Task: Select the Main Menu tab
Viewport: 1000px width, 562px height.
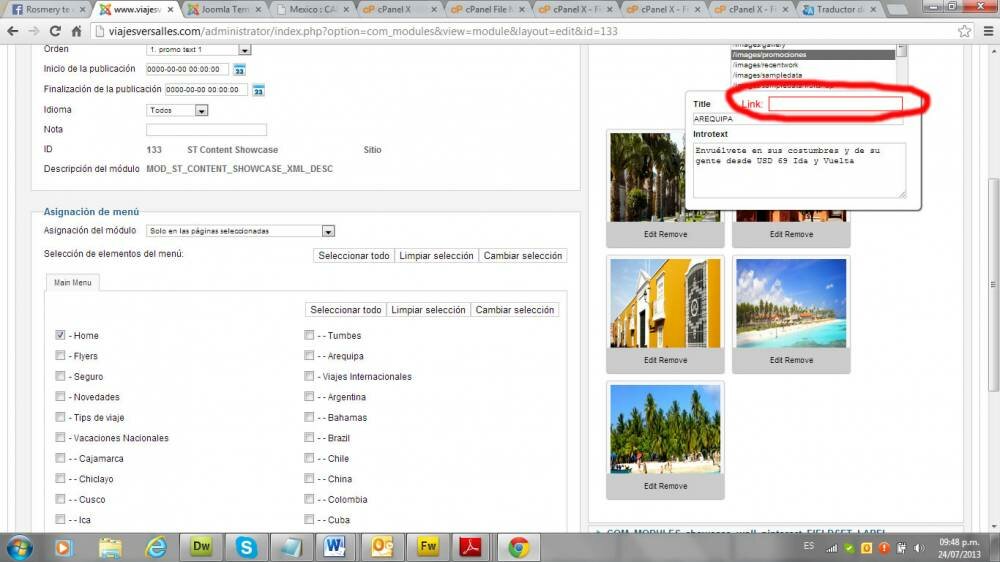Action: 72,283
